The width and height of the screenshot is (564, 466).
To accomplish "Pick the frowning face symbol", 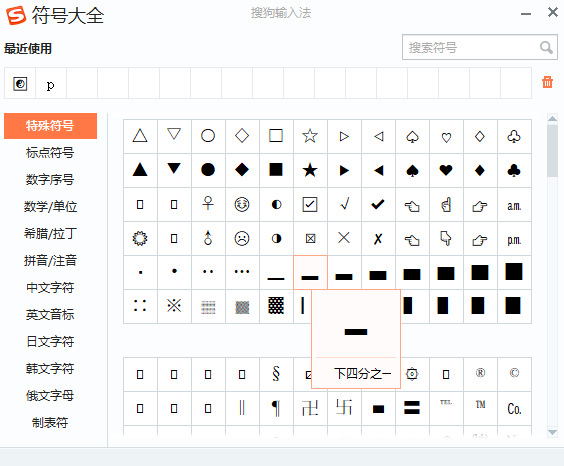I will click(x=242, y=238).
